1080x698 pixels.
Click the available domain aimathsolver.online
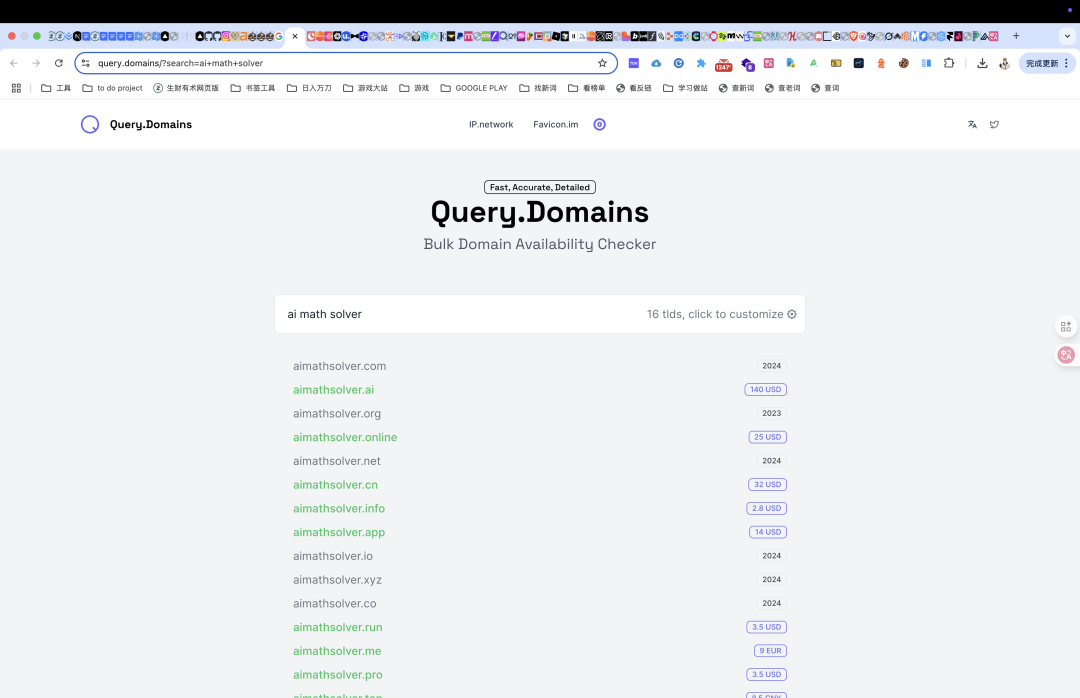pyautogui.click(x=345, y=438)
